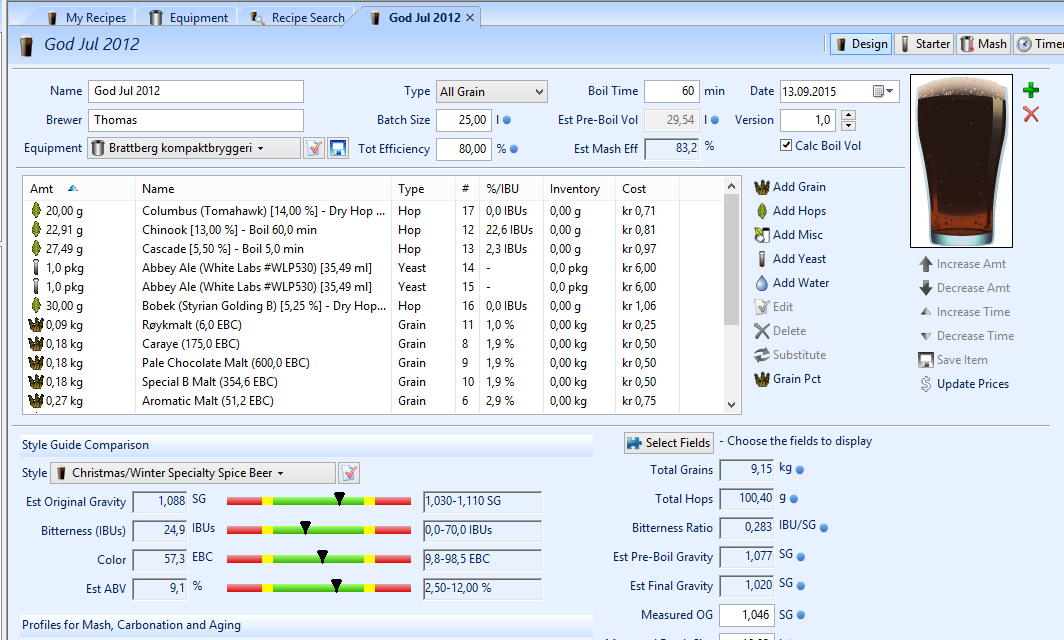
Task: Click the Select Fields button
Action: (668, 442)
